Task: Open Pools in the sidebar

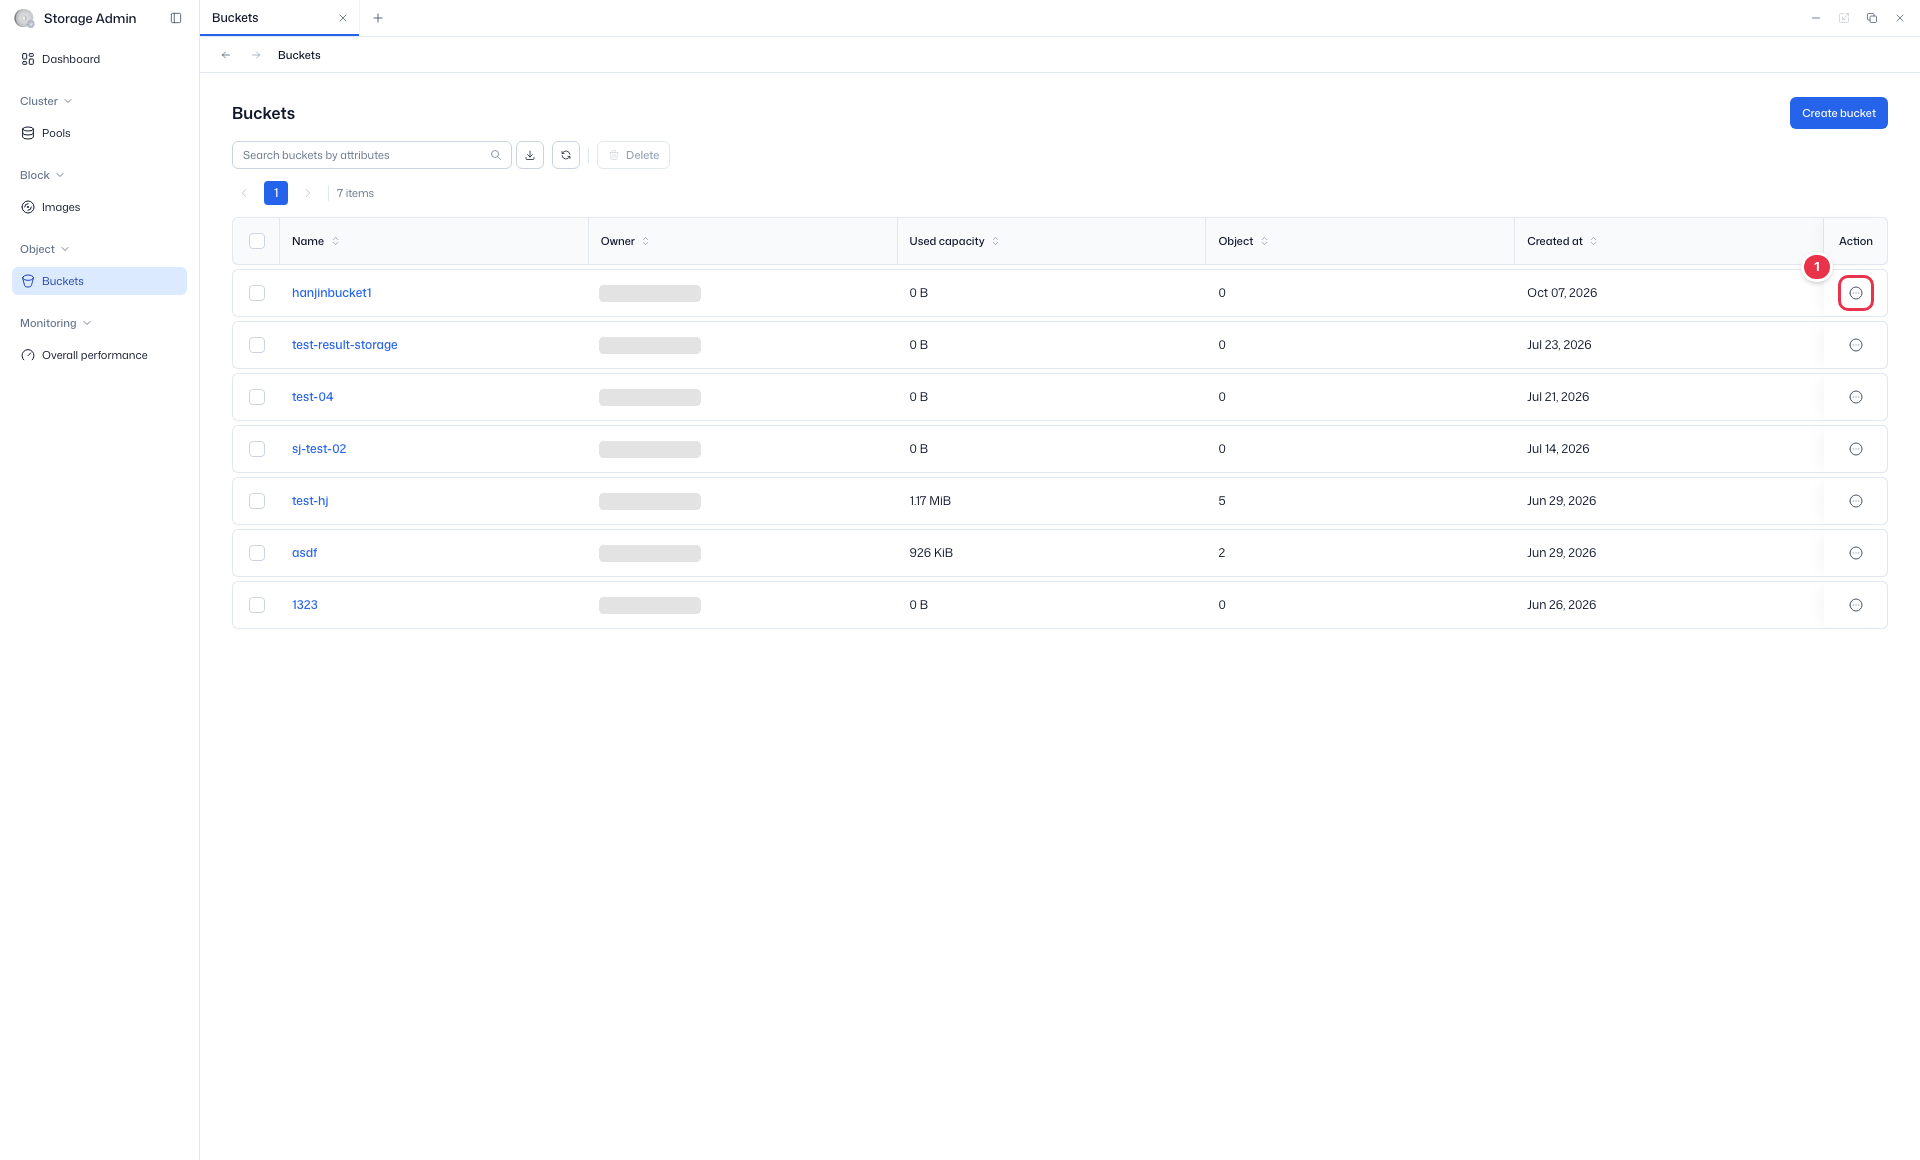Action: [x=99, y=133]
